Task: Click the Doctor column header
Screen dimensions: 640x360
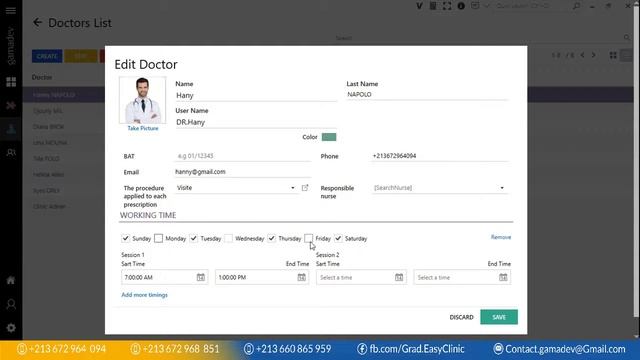Action: 42,77
